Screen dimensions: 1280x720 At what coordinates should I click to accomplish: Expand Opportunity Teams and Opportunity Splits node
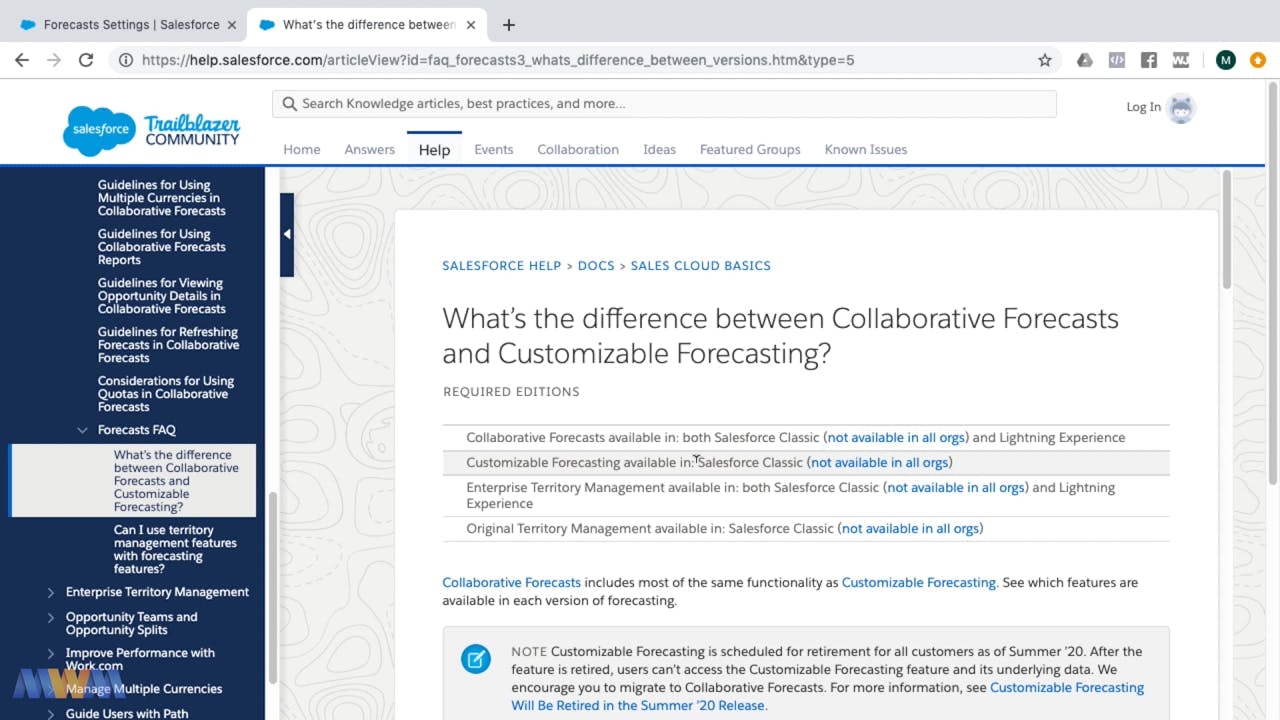click(x=50, y=617)
